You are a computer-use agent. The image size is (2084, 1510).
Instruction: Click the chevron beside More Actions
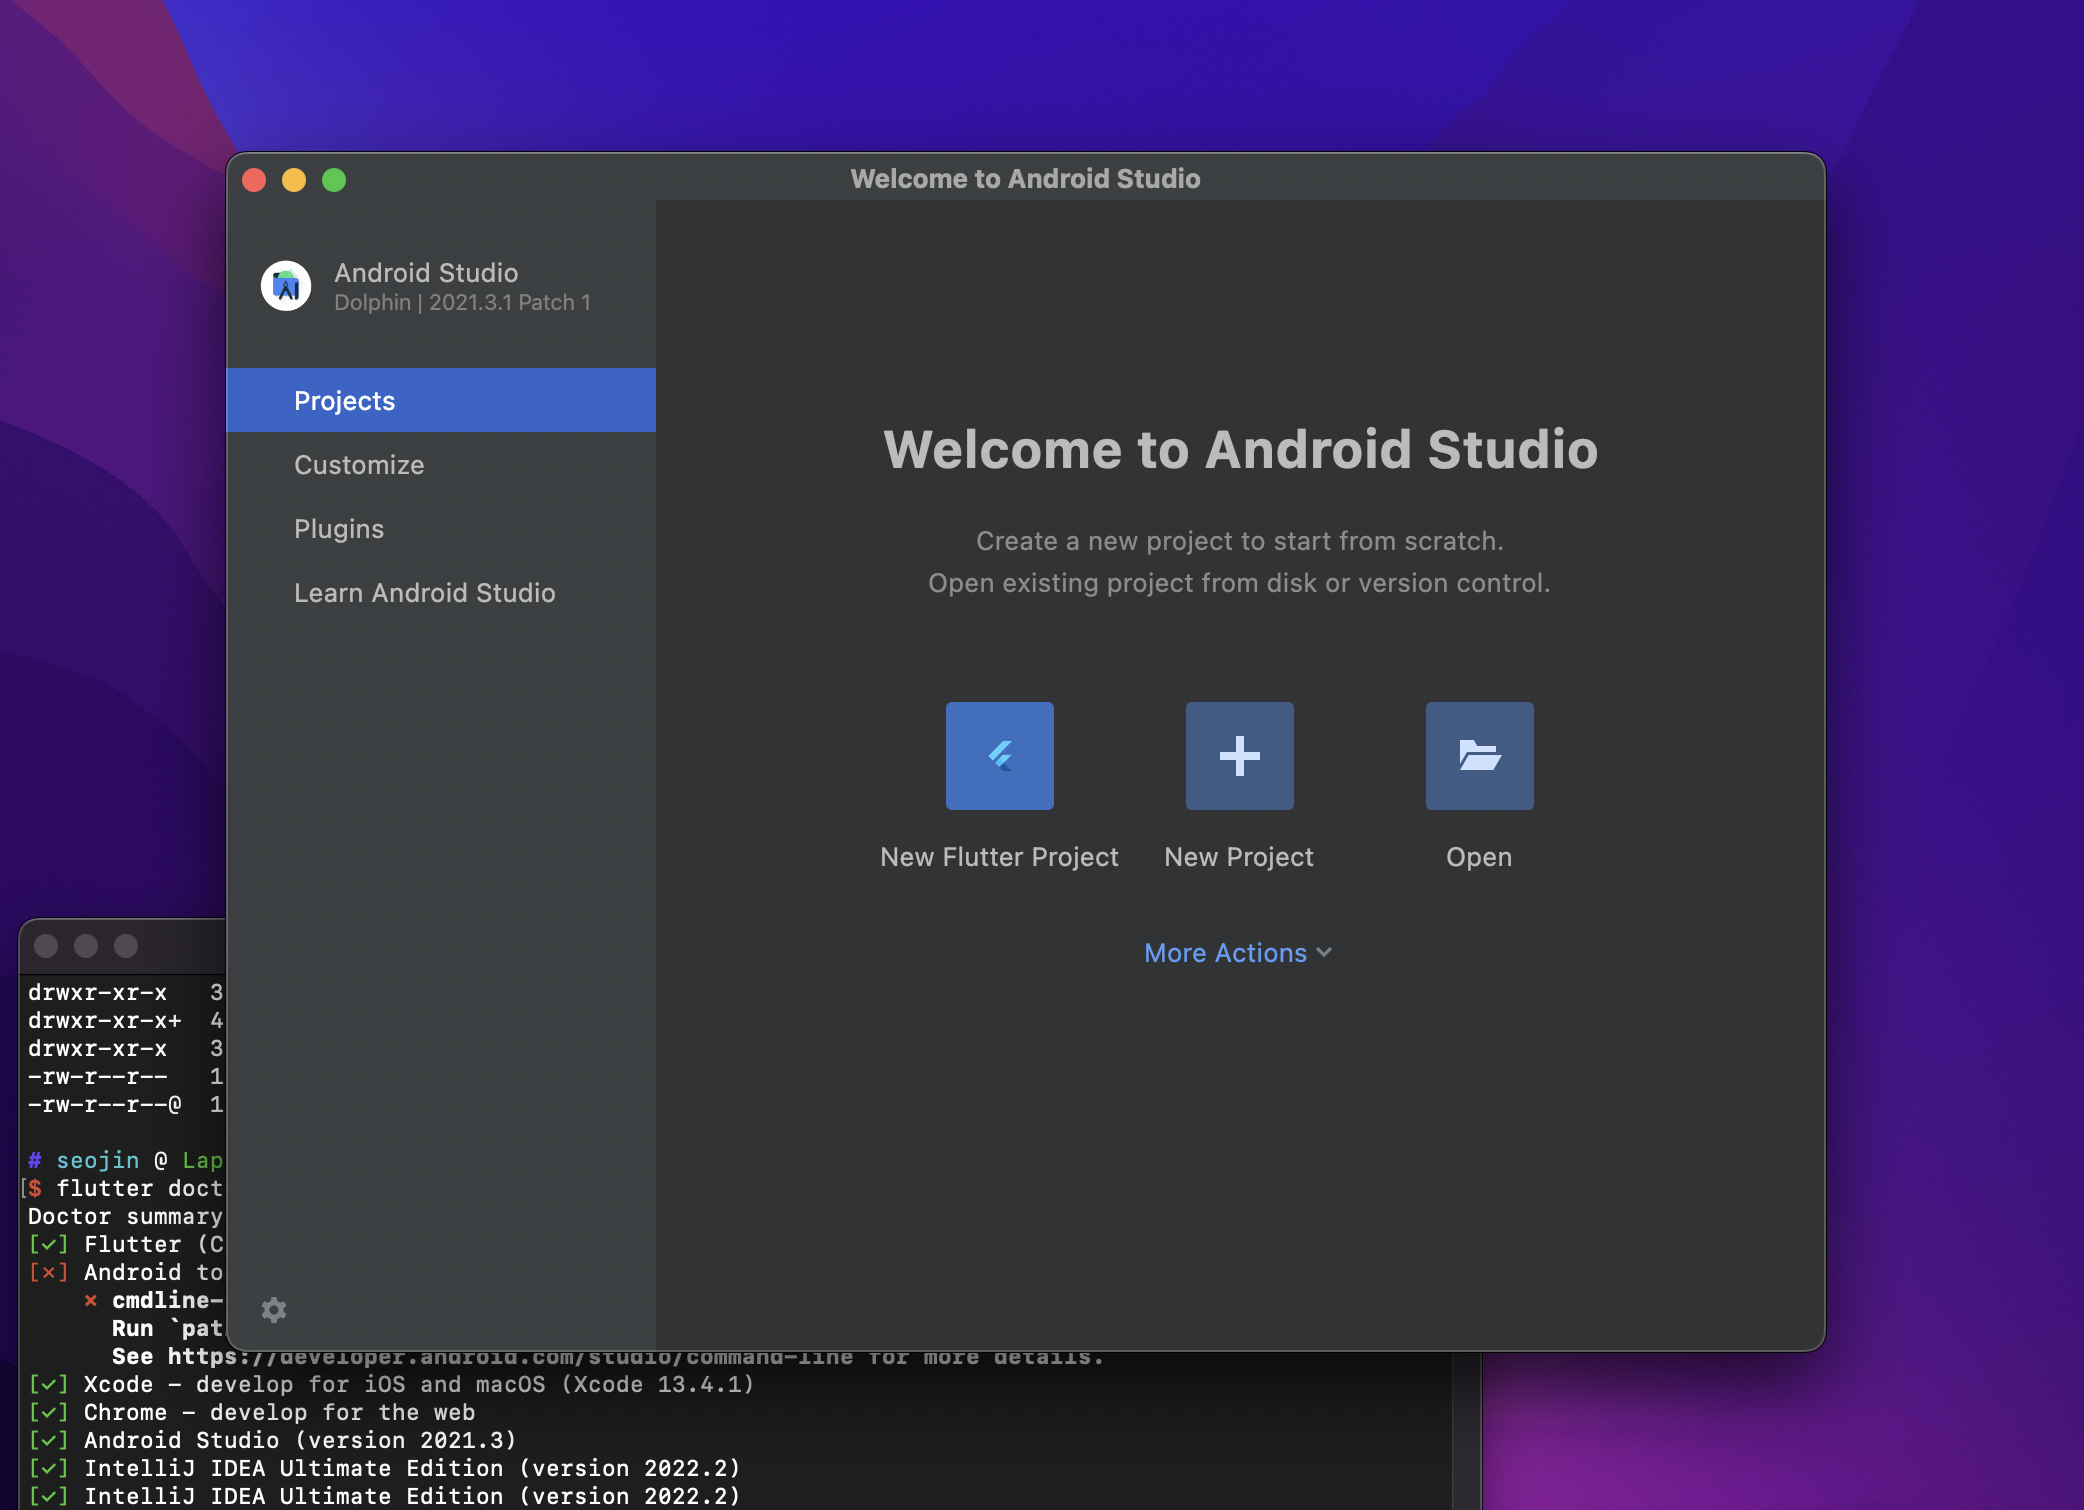click(1325, 953)
